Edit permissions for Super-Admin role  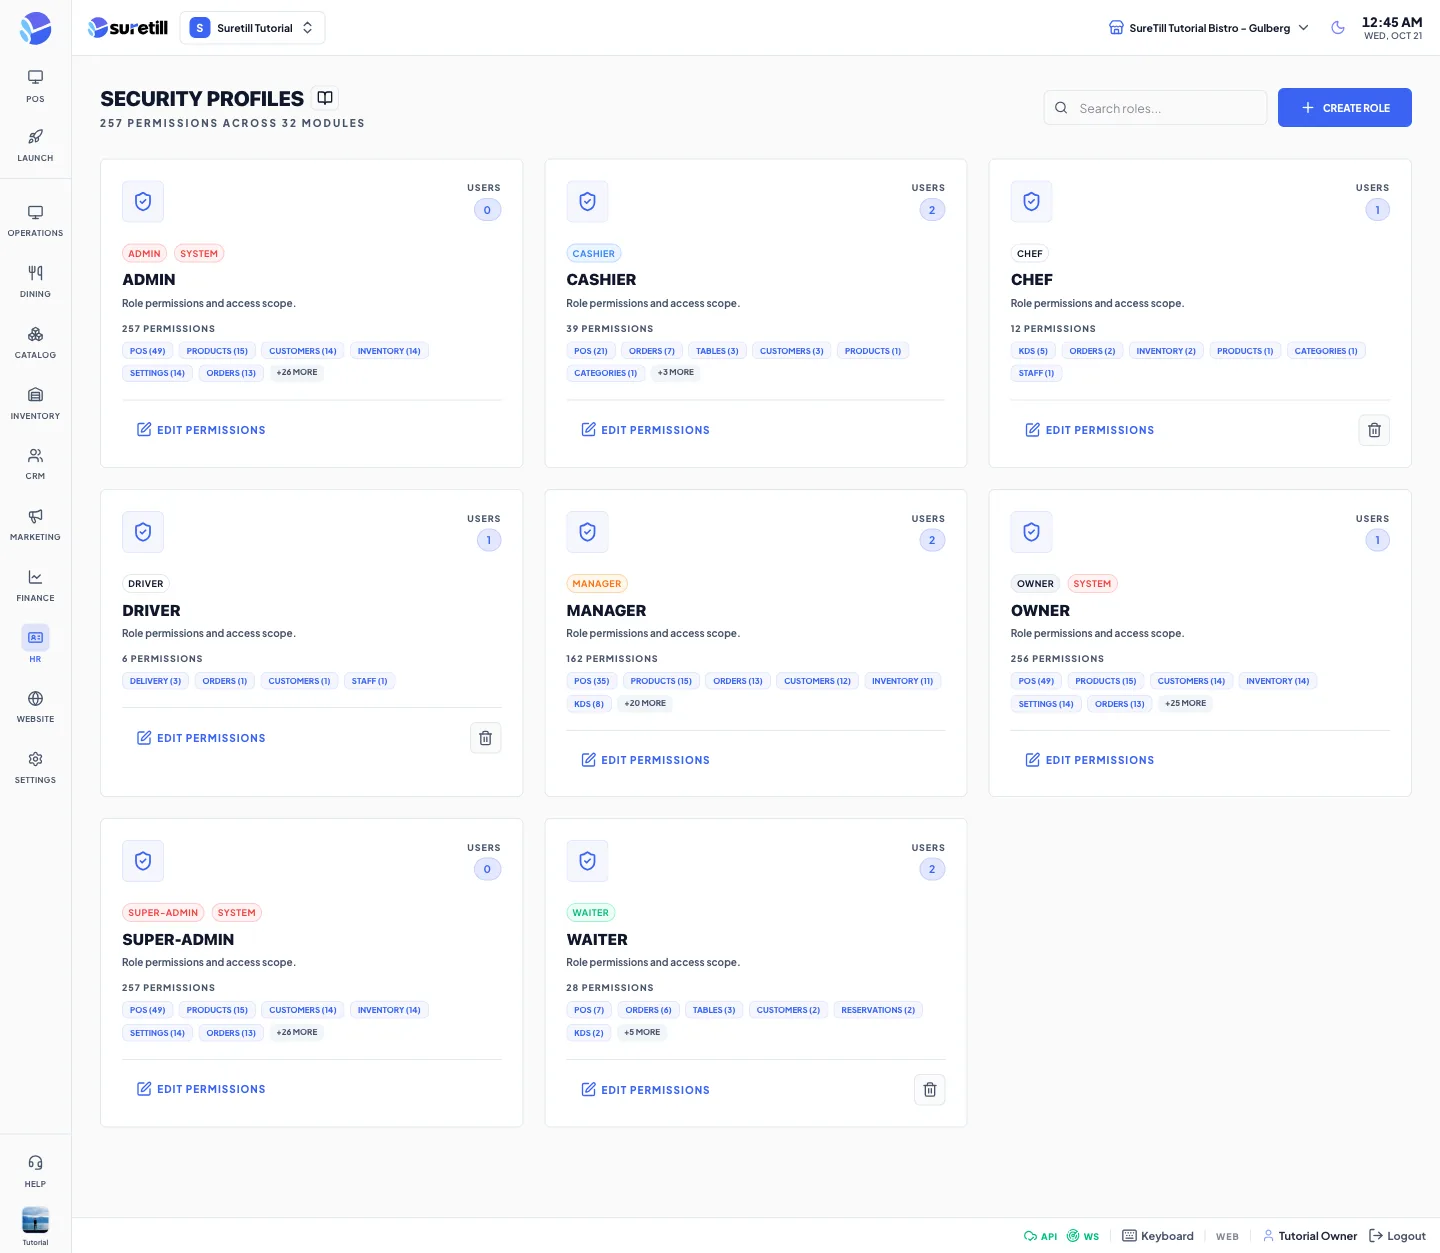[x=201, y=1089]
